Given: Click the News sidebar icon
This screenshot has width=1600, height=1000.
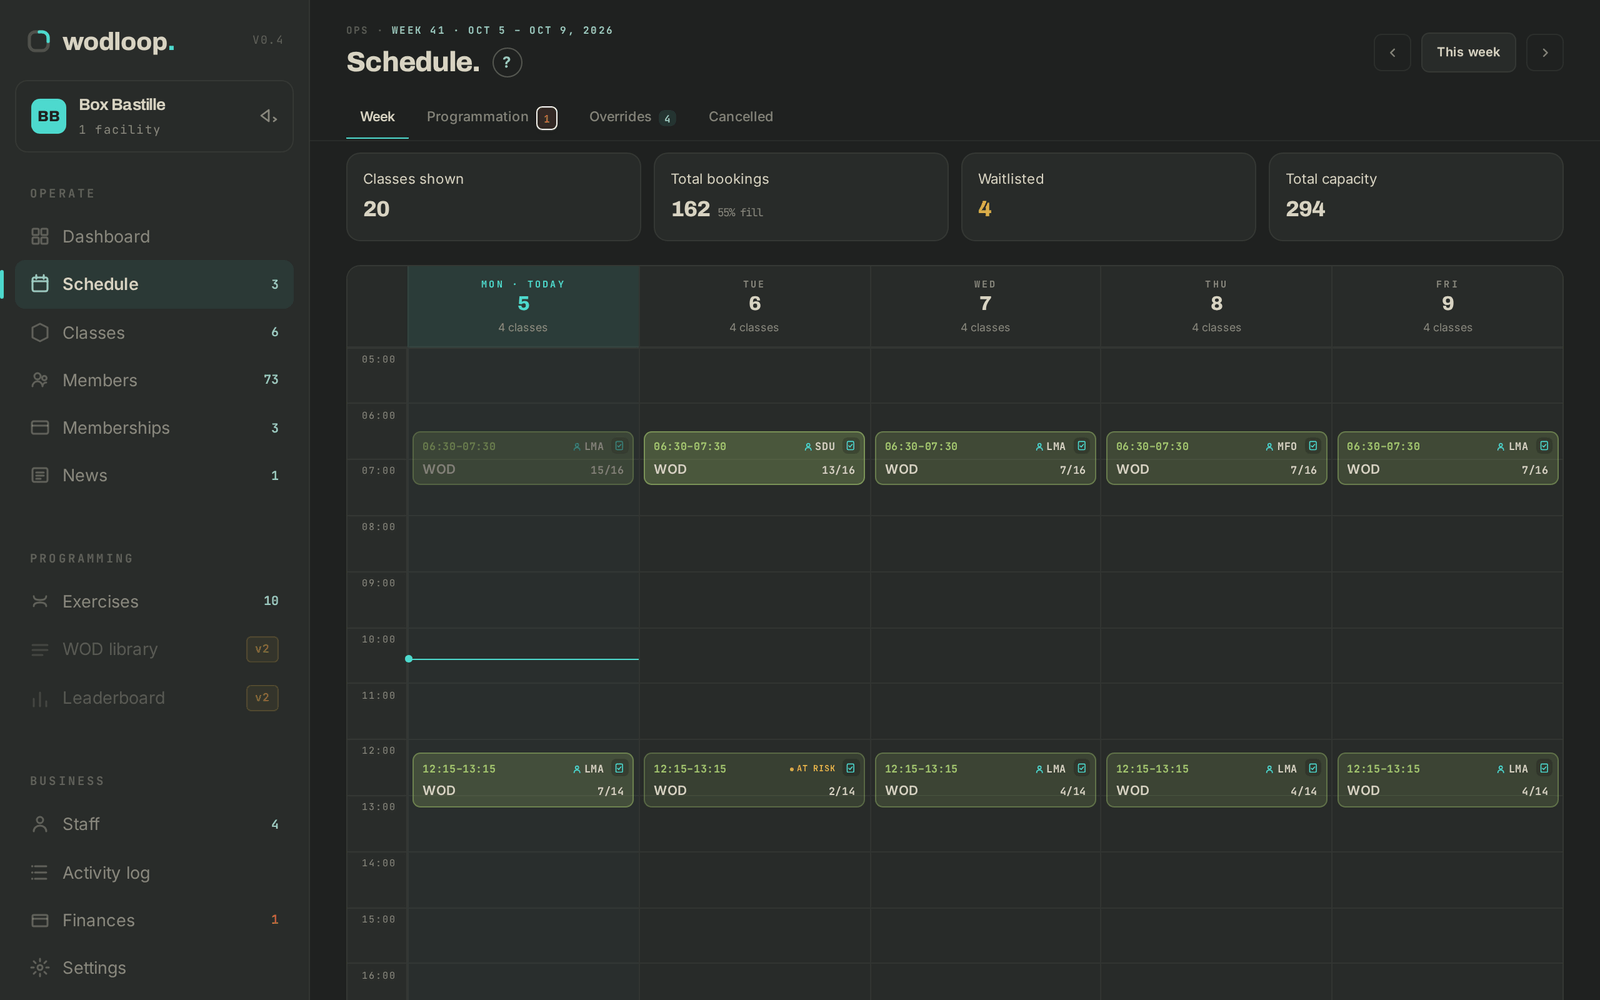Looking at the screenshot, I should pos(40,476).
